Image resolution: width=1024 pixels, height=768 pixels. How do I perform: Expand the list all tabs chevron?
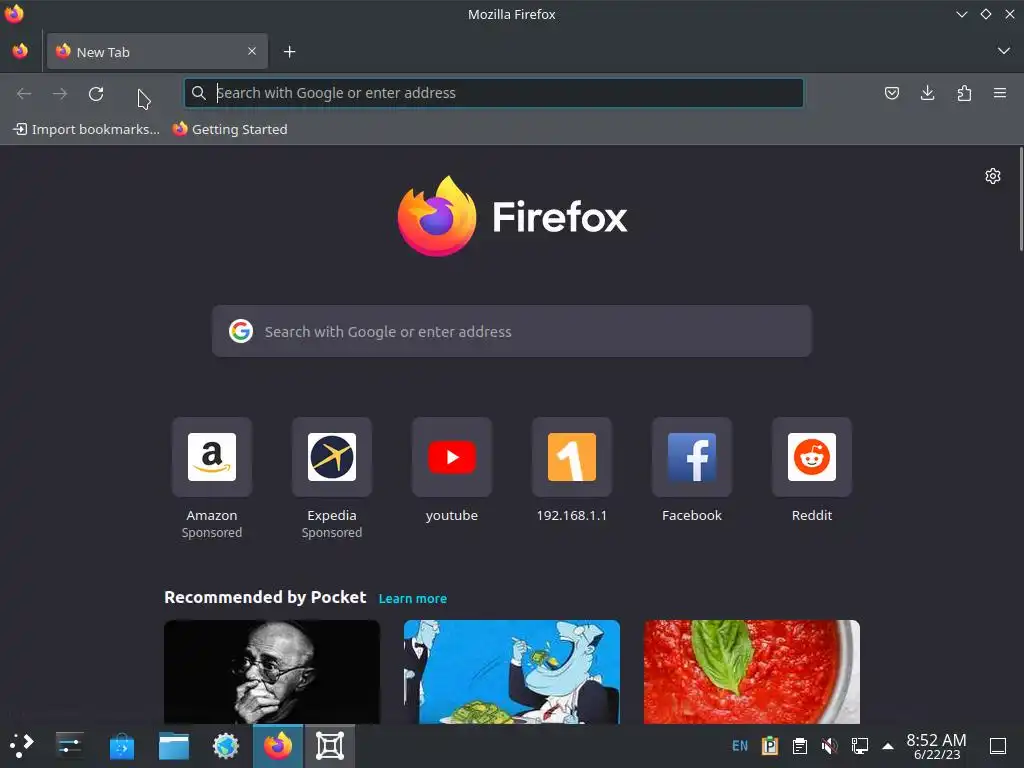coord(1003,51)
